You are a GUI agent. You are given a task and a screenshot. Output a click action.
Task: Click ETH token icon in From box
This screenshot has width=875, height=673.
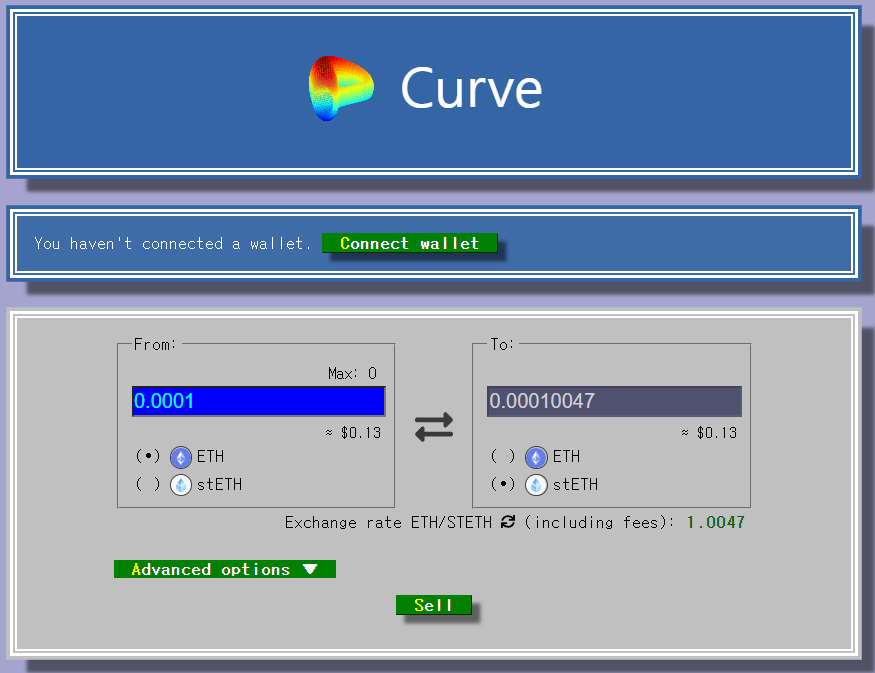pos(181,457)
